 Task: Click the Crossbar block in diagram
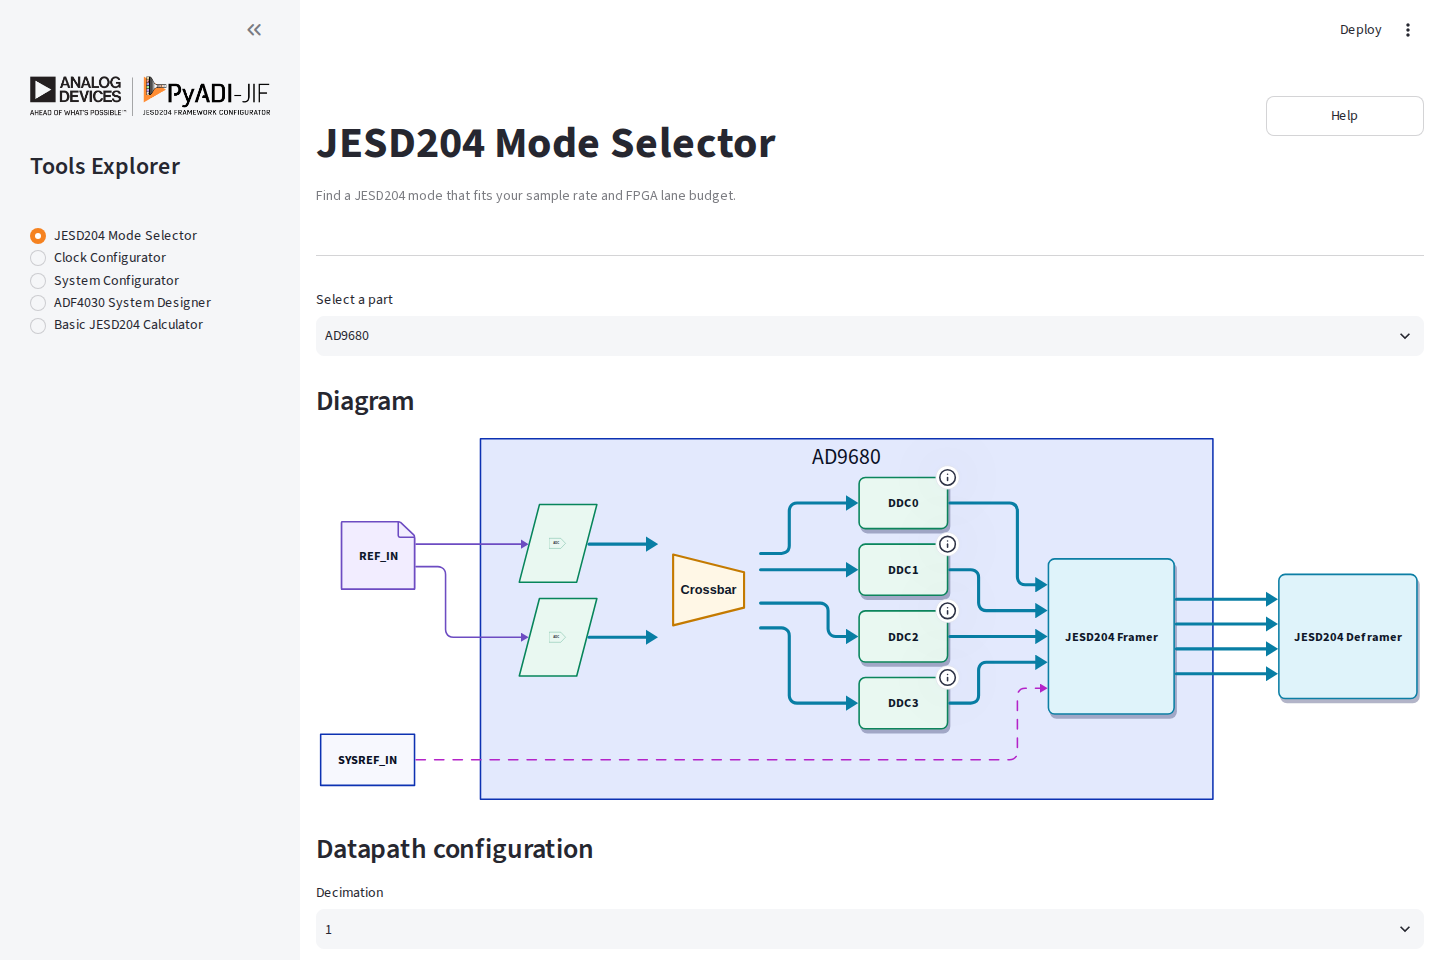708,590
